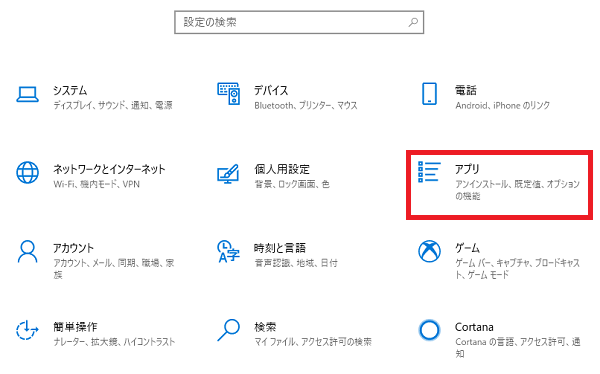Click the description Android、iPhone のリンク

502,105
